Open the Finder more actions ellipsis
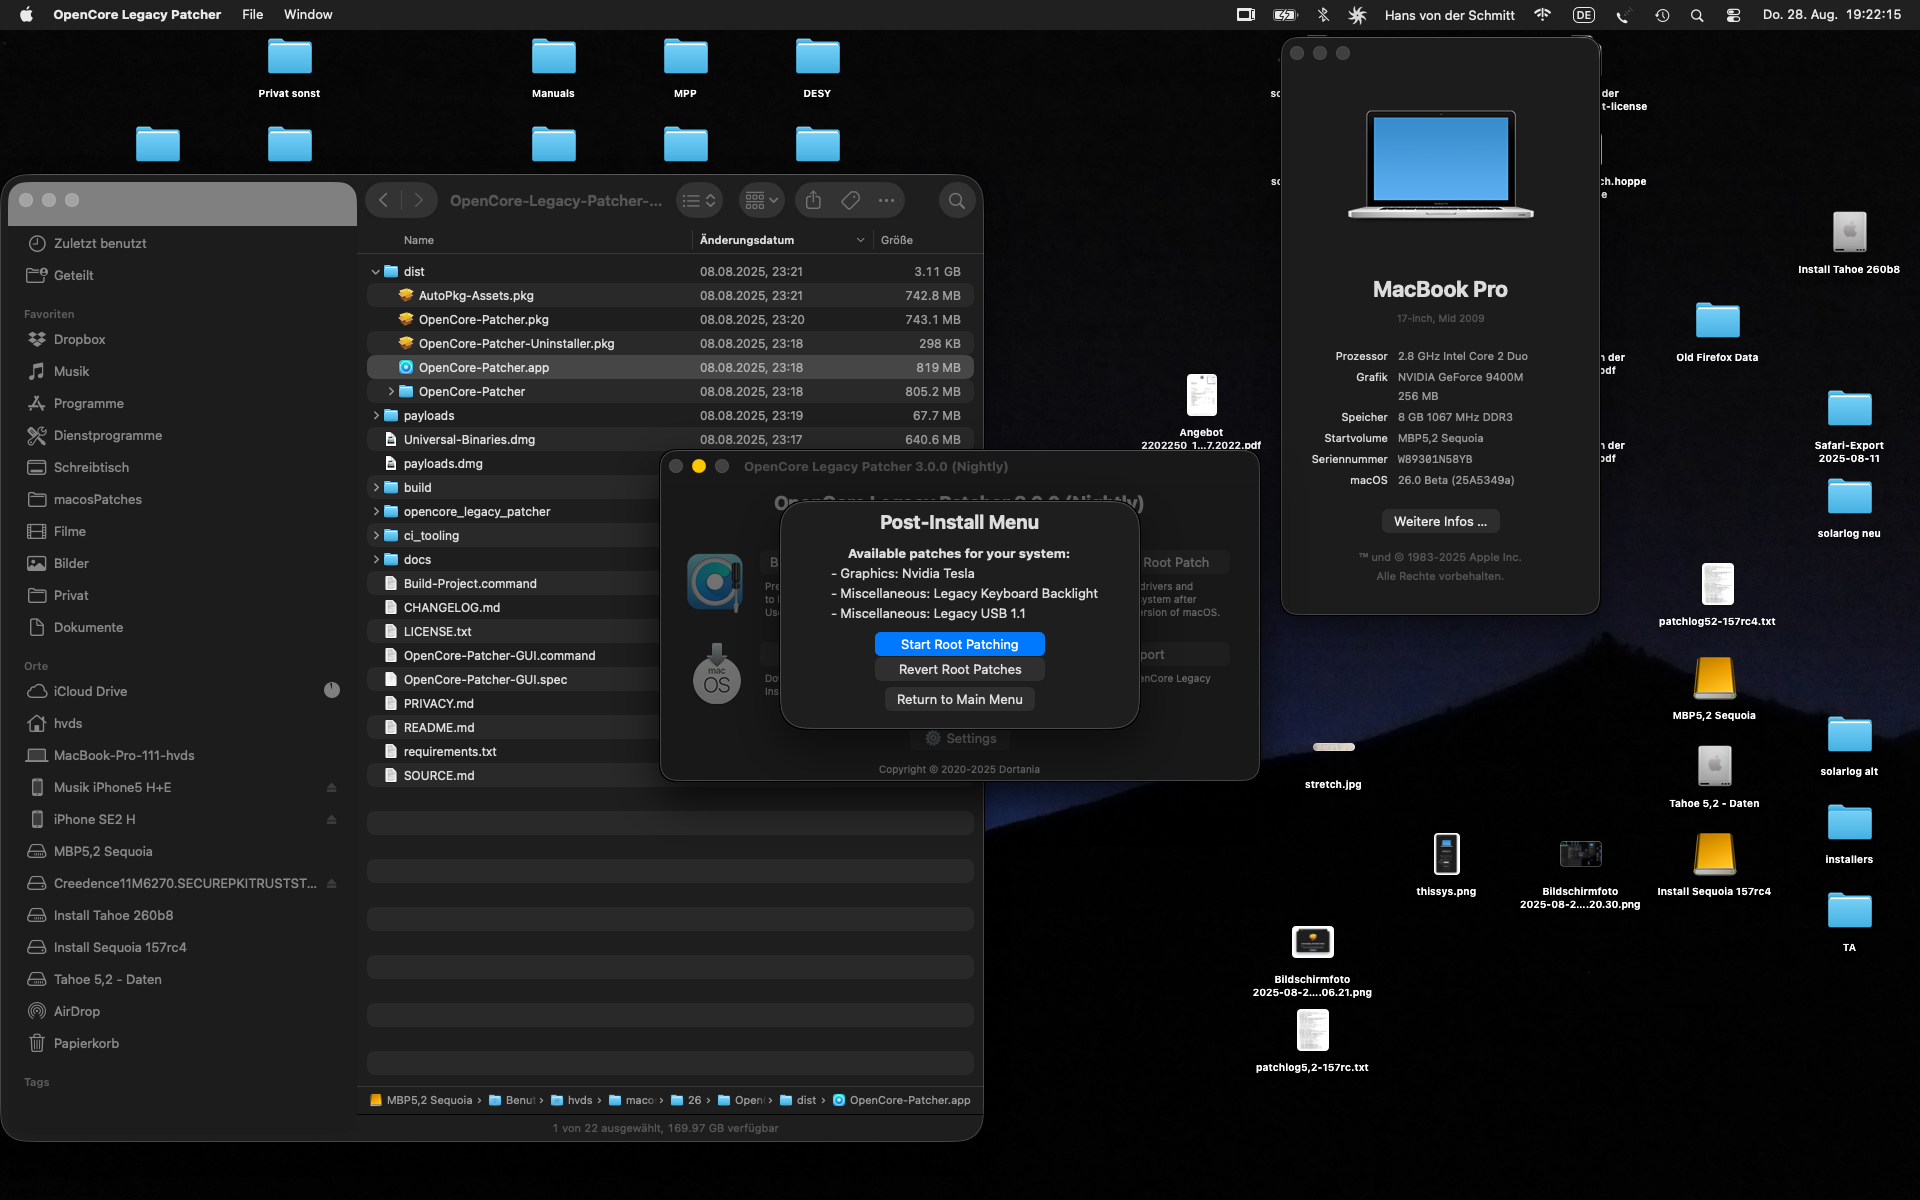Viewport: 1920px width, 1200px height. click(886, 201)
